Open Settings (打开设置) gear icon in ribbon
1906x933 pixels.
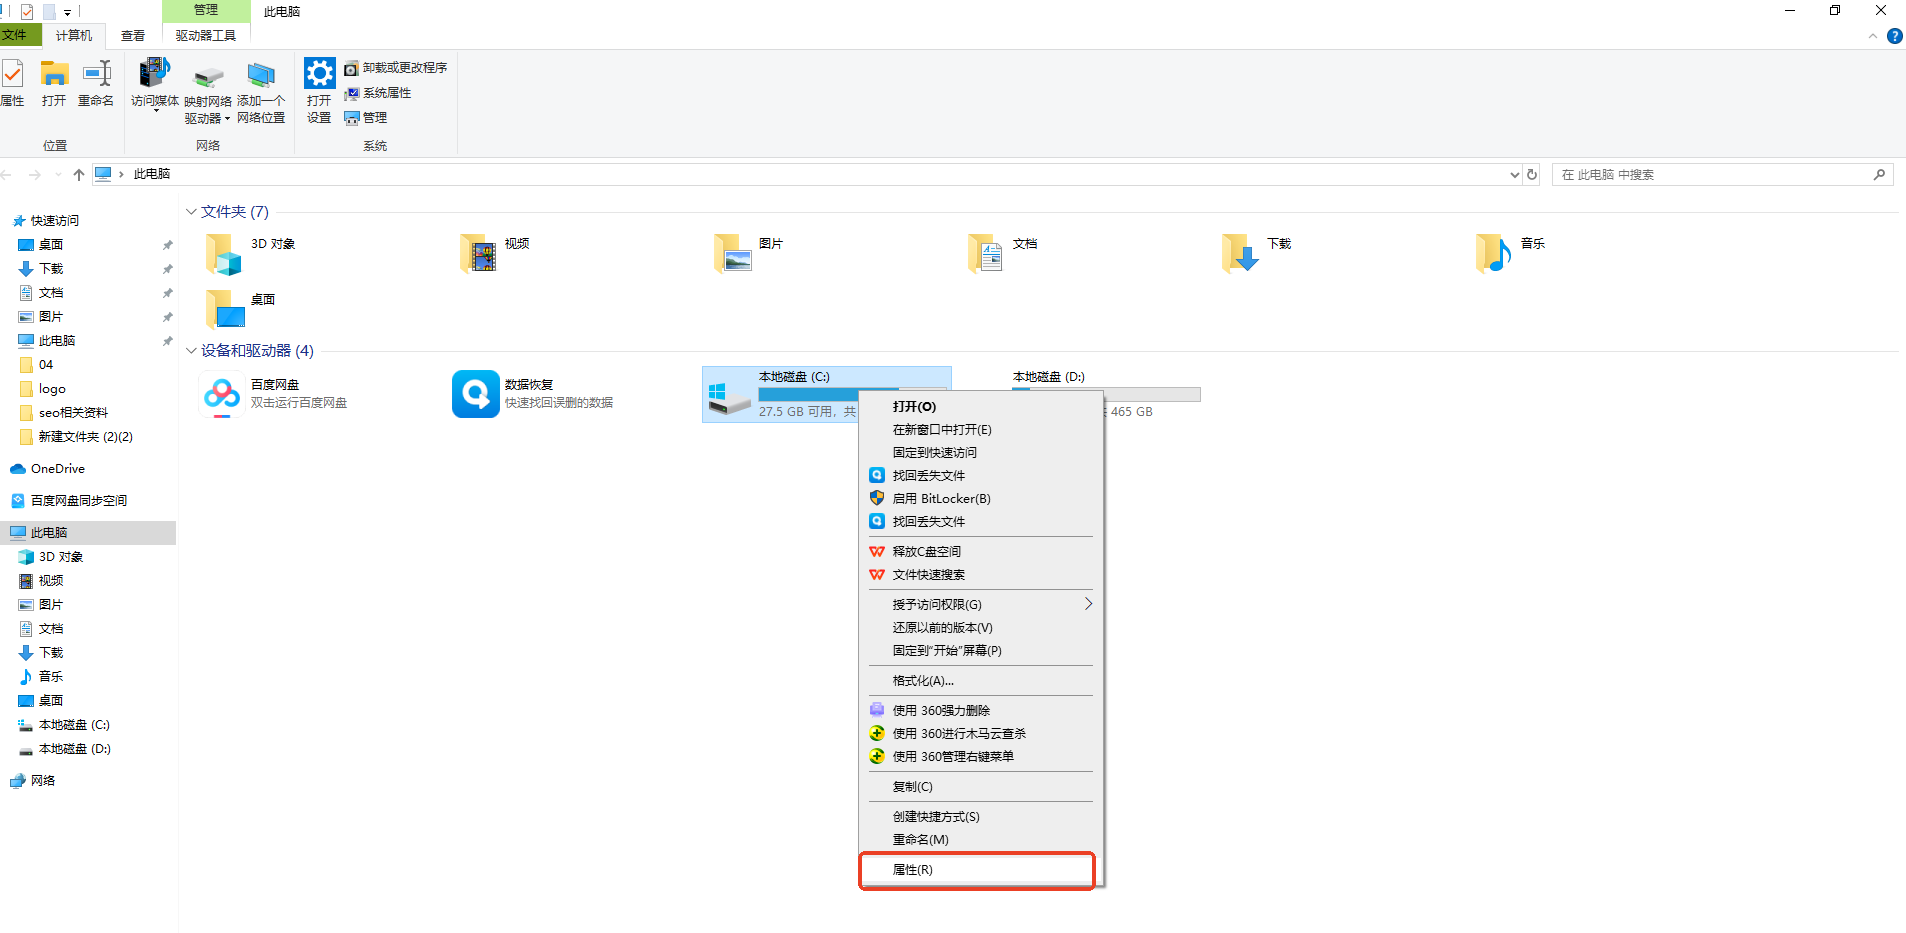[319, 75]
